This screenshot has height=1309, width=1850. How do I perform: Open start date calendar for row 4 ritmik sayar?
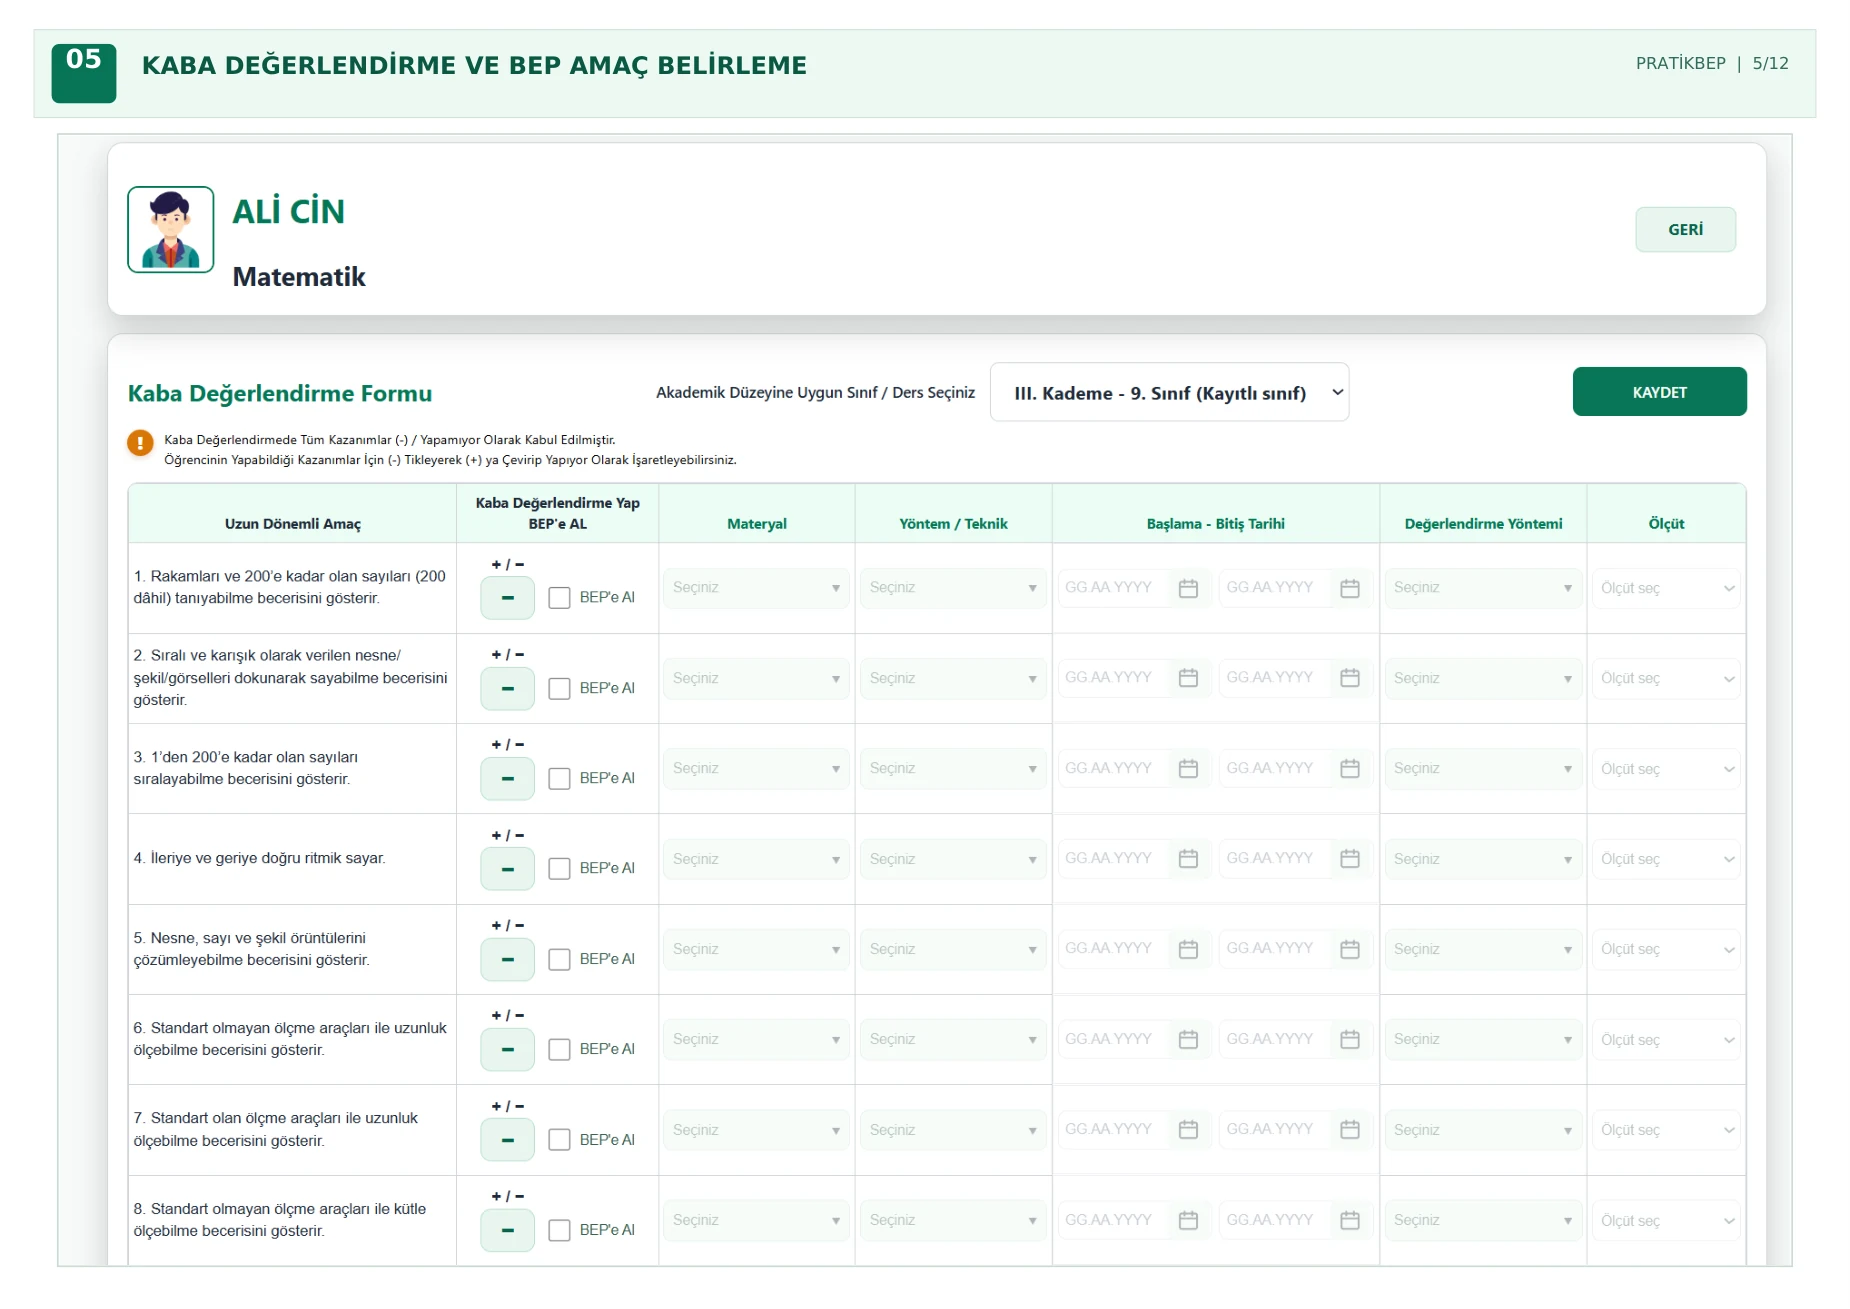tap(1188, 858)
